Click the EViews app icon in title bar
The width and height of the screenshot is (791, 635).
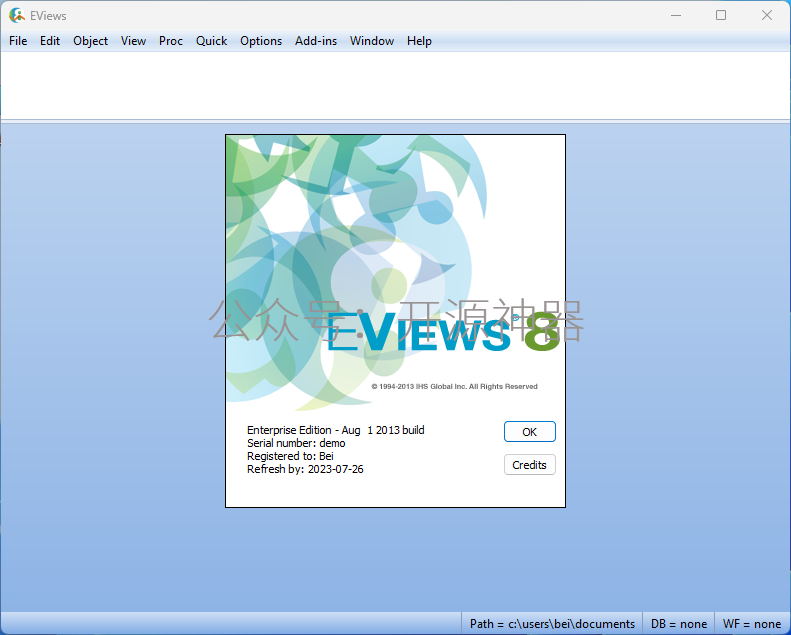point(17,16)
